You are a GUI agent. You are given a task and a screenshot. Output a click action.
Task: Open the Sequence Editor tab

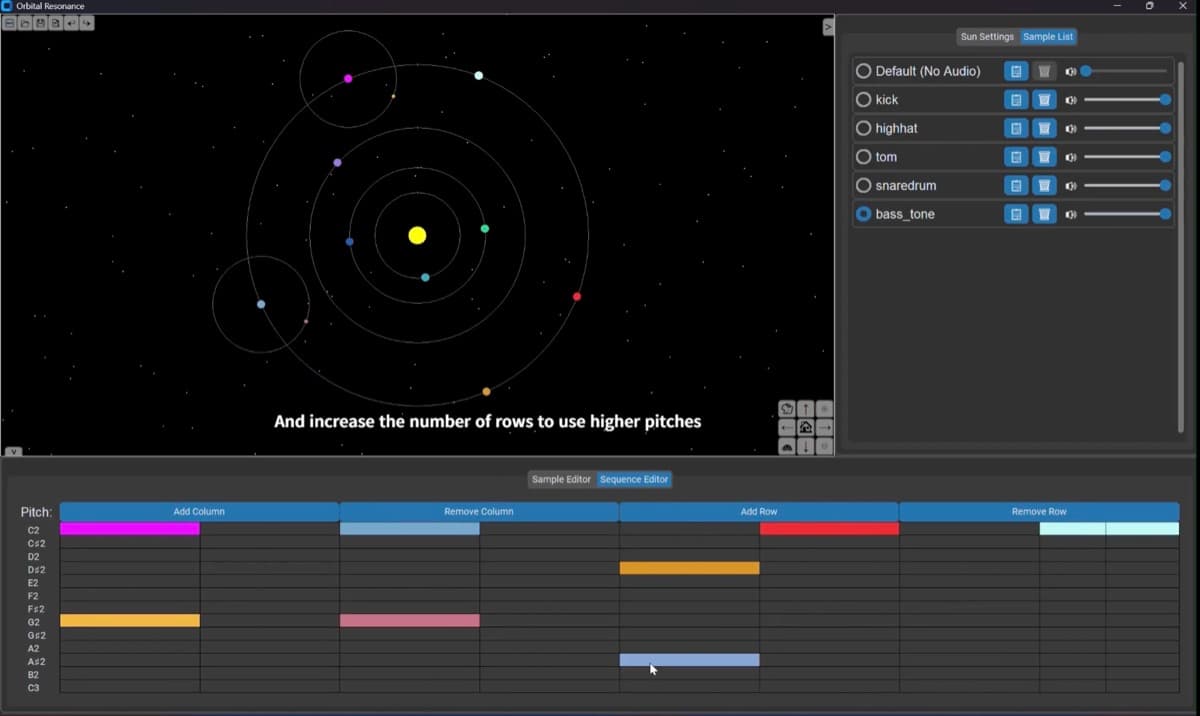(x=634, y=480)
